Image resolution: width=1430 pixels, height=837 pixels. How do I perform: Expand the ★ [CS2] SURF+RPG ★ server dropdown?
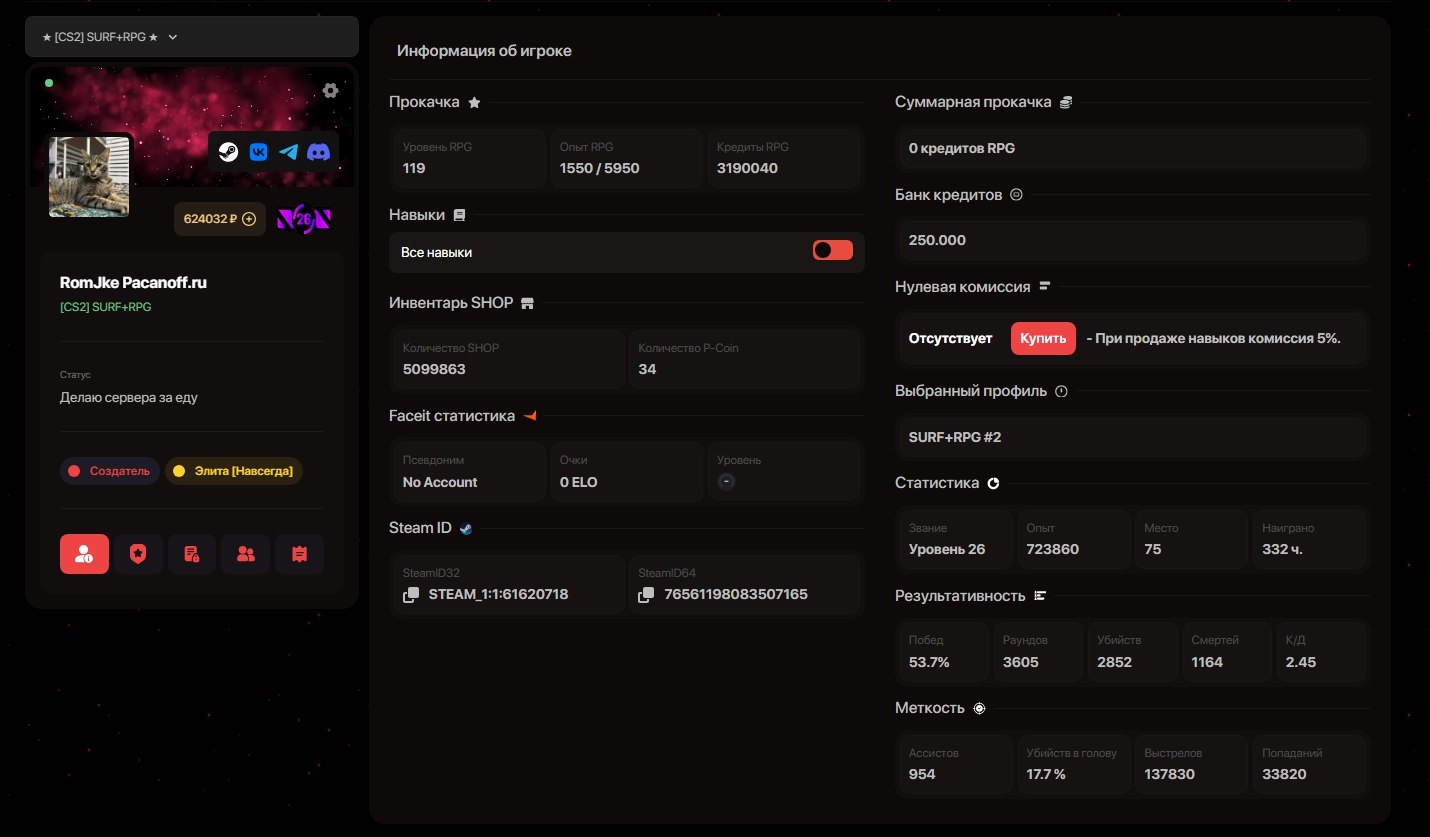pos(191,37)
